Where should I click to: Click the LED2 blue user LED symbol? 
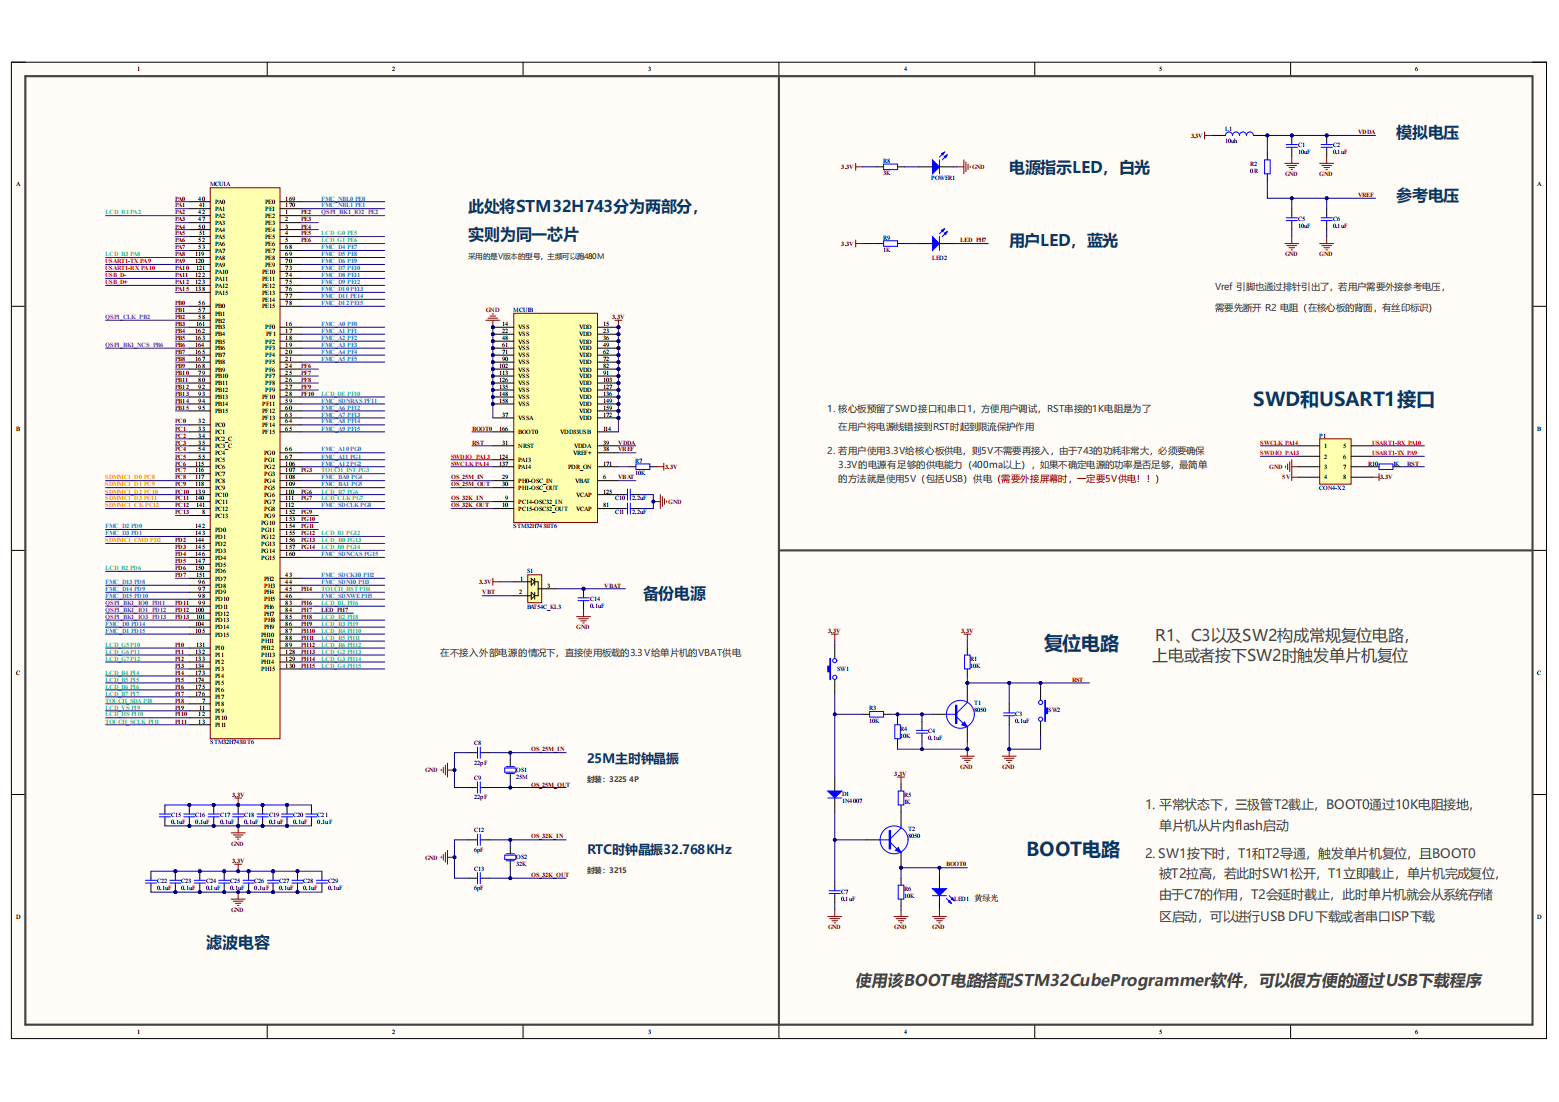pos(938,242)
